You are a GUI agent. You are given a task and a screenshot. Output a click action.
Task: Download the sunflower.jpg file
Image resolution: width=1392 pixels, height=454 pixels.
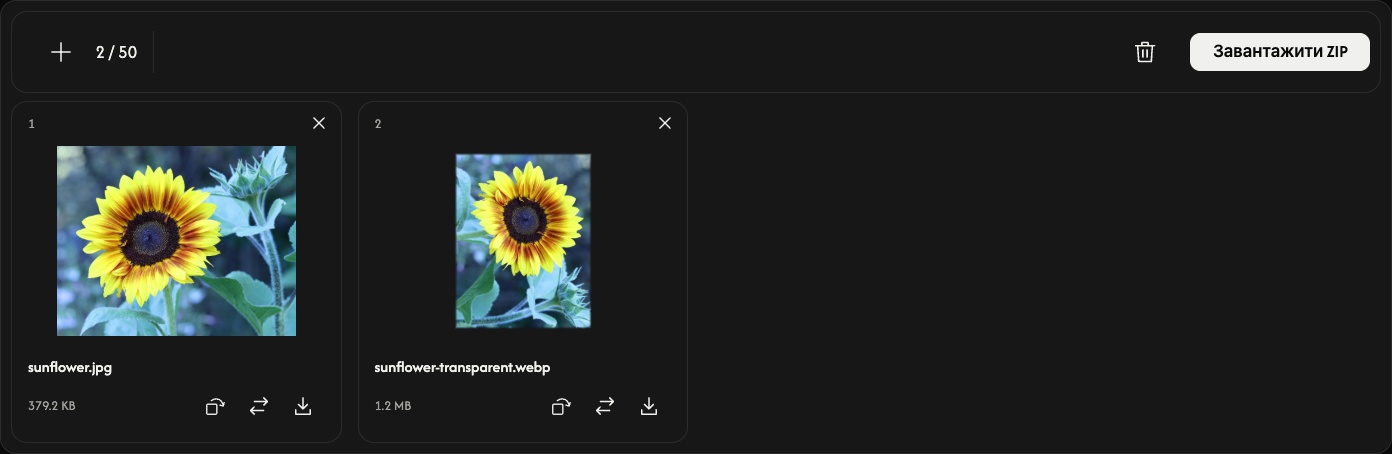point(303,406)
